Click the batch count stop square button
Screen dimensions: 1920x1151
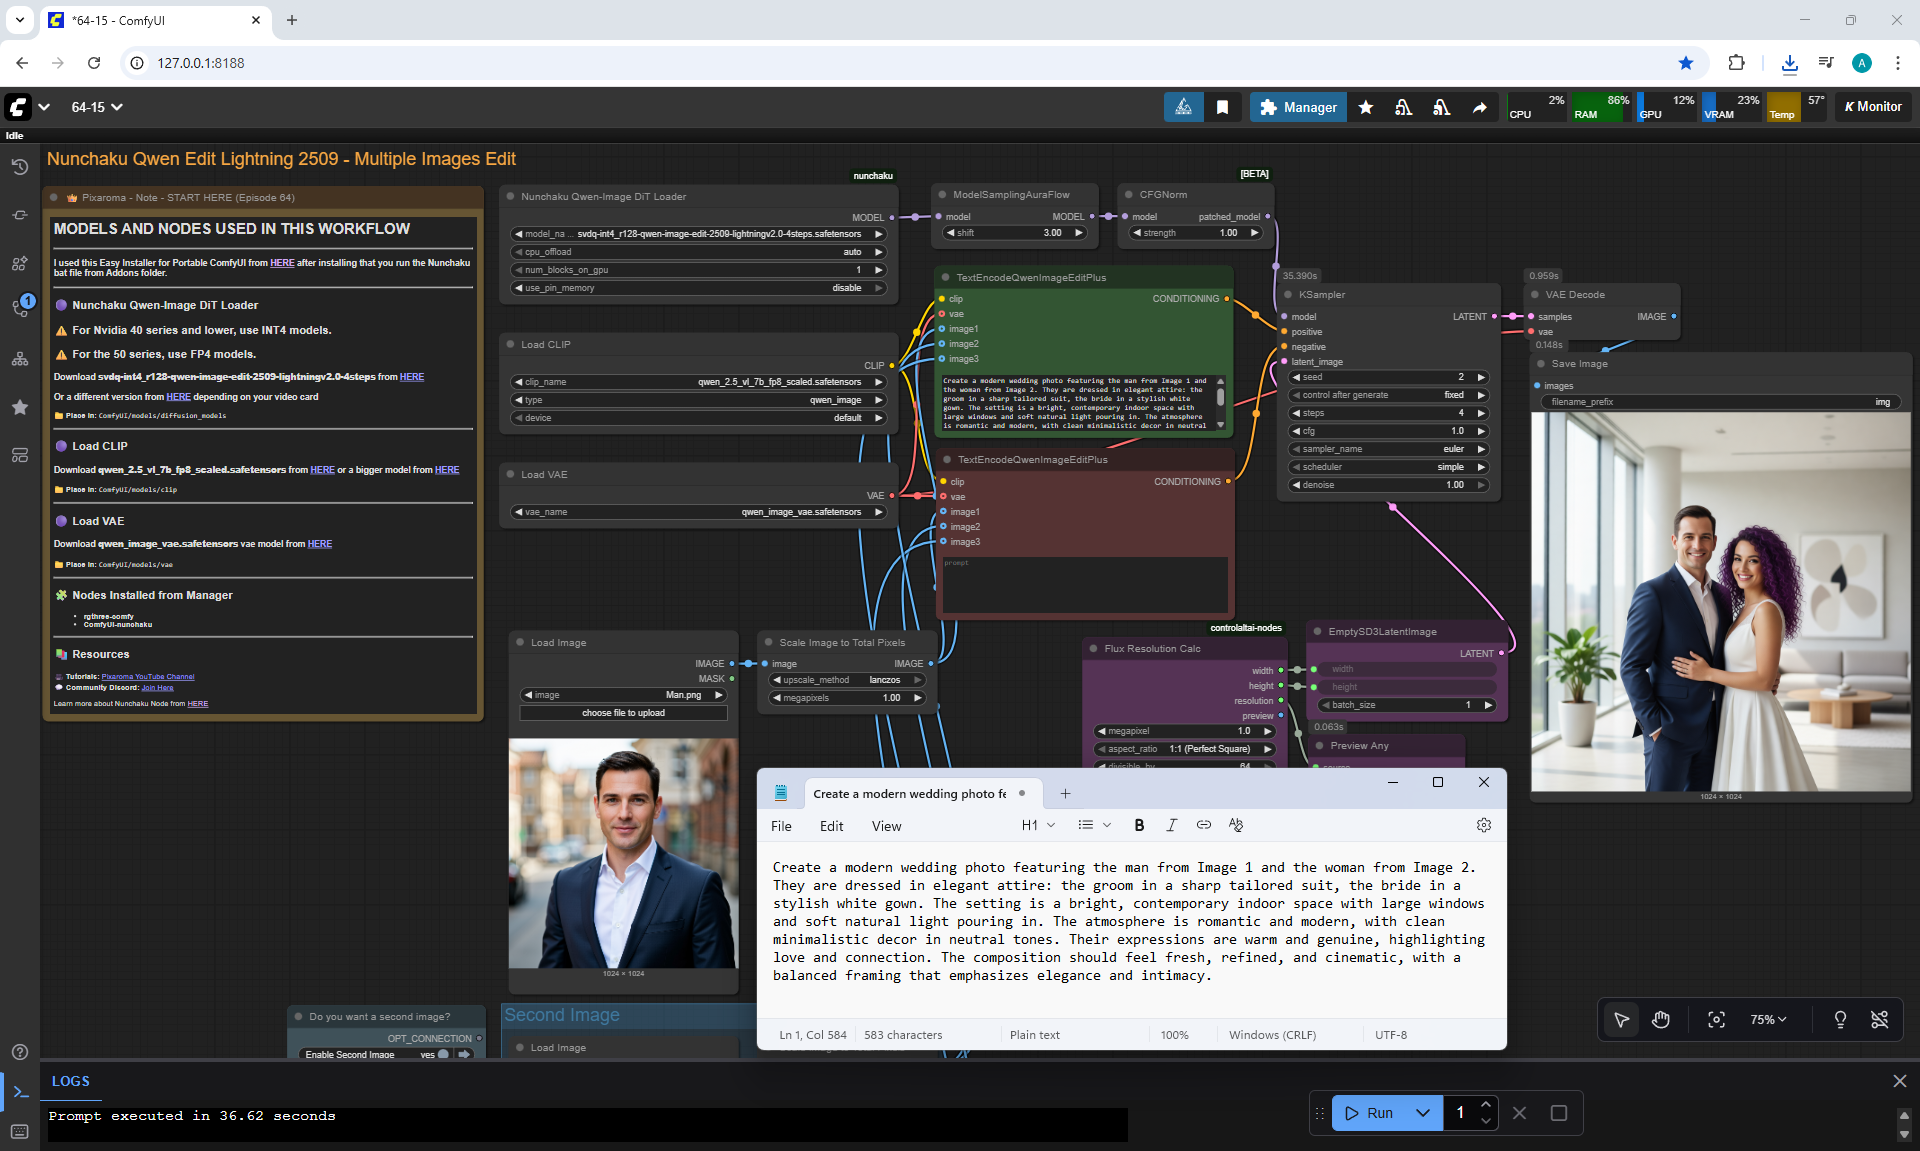(x=1558, y=1113)
